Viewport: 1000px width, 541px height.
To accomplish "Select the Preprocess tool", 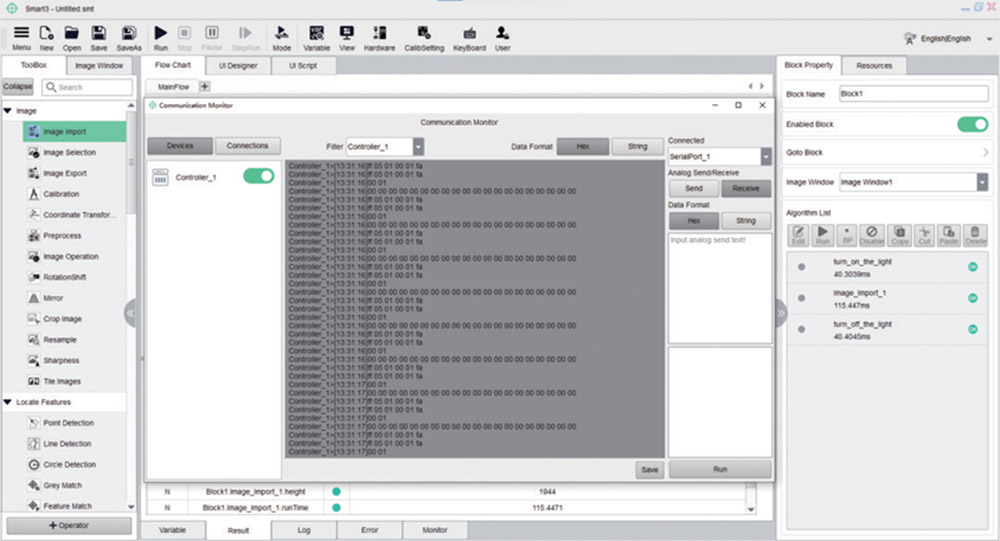I will [62, 236].
